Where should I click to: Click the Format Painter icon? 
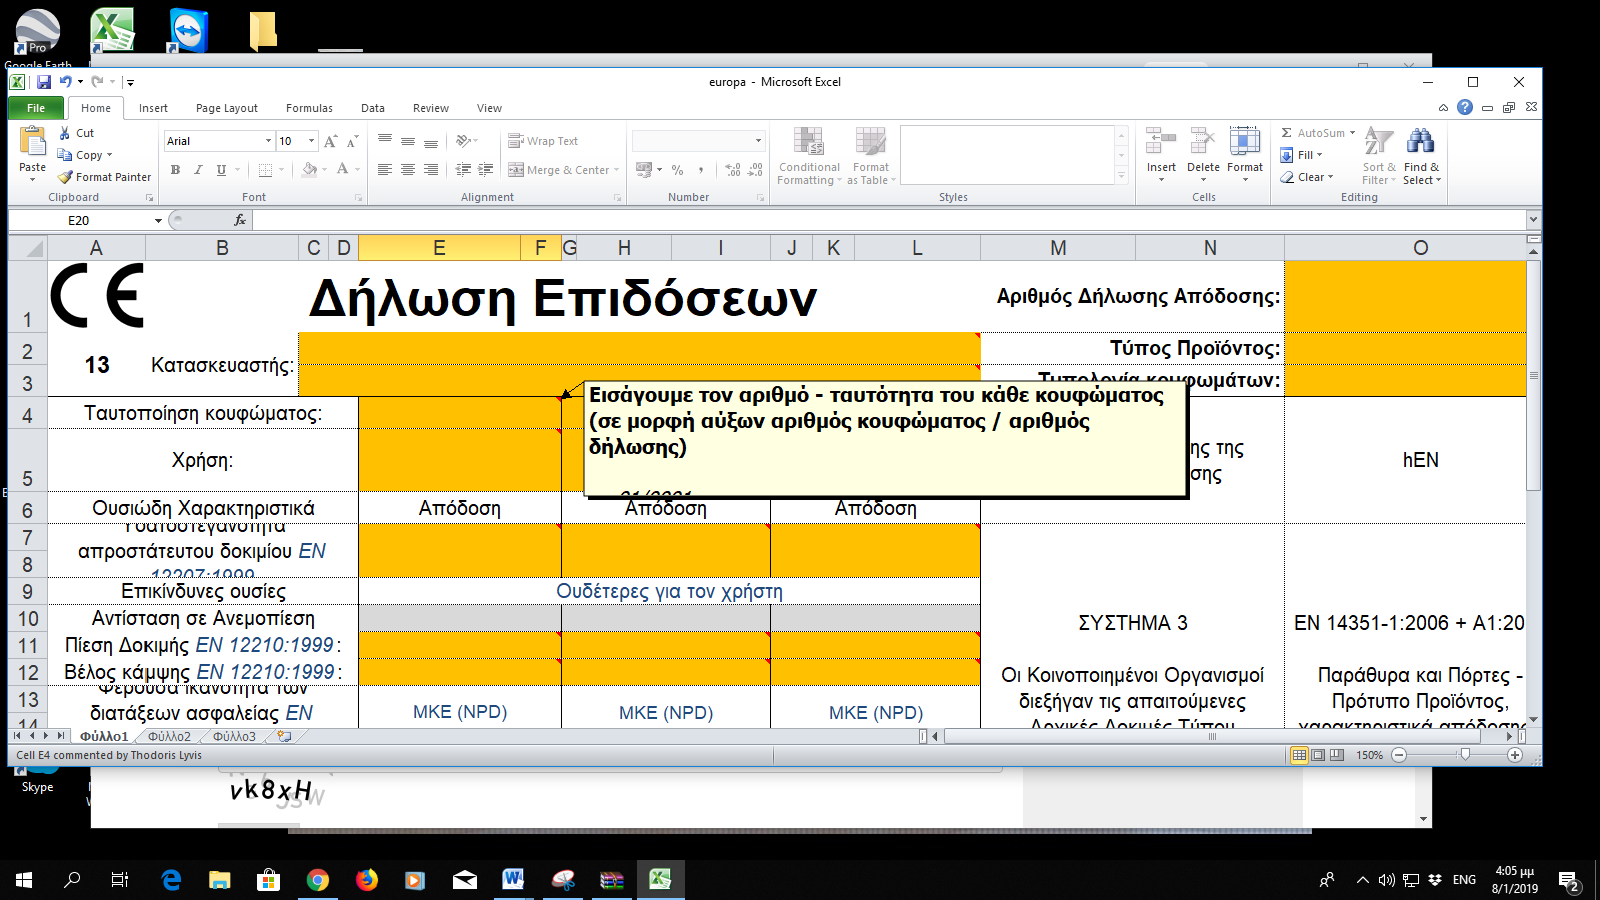(x=66, y=177)
